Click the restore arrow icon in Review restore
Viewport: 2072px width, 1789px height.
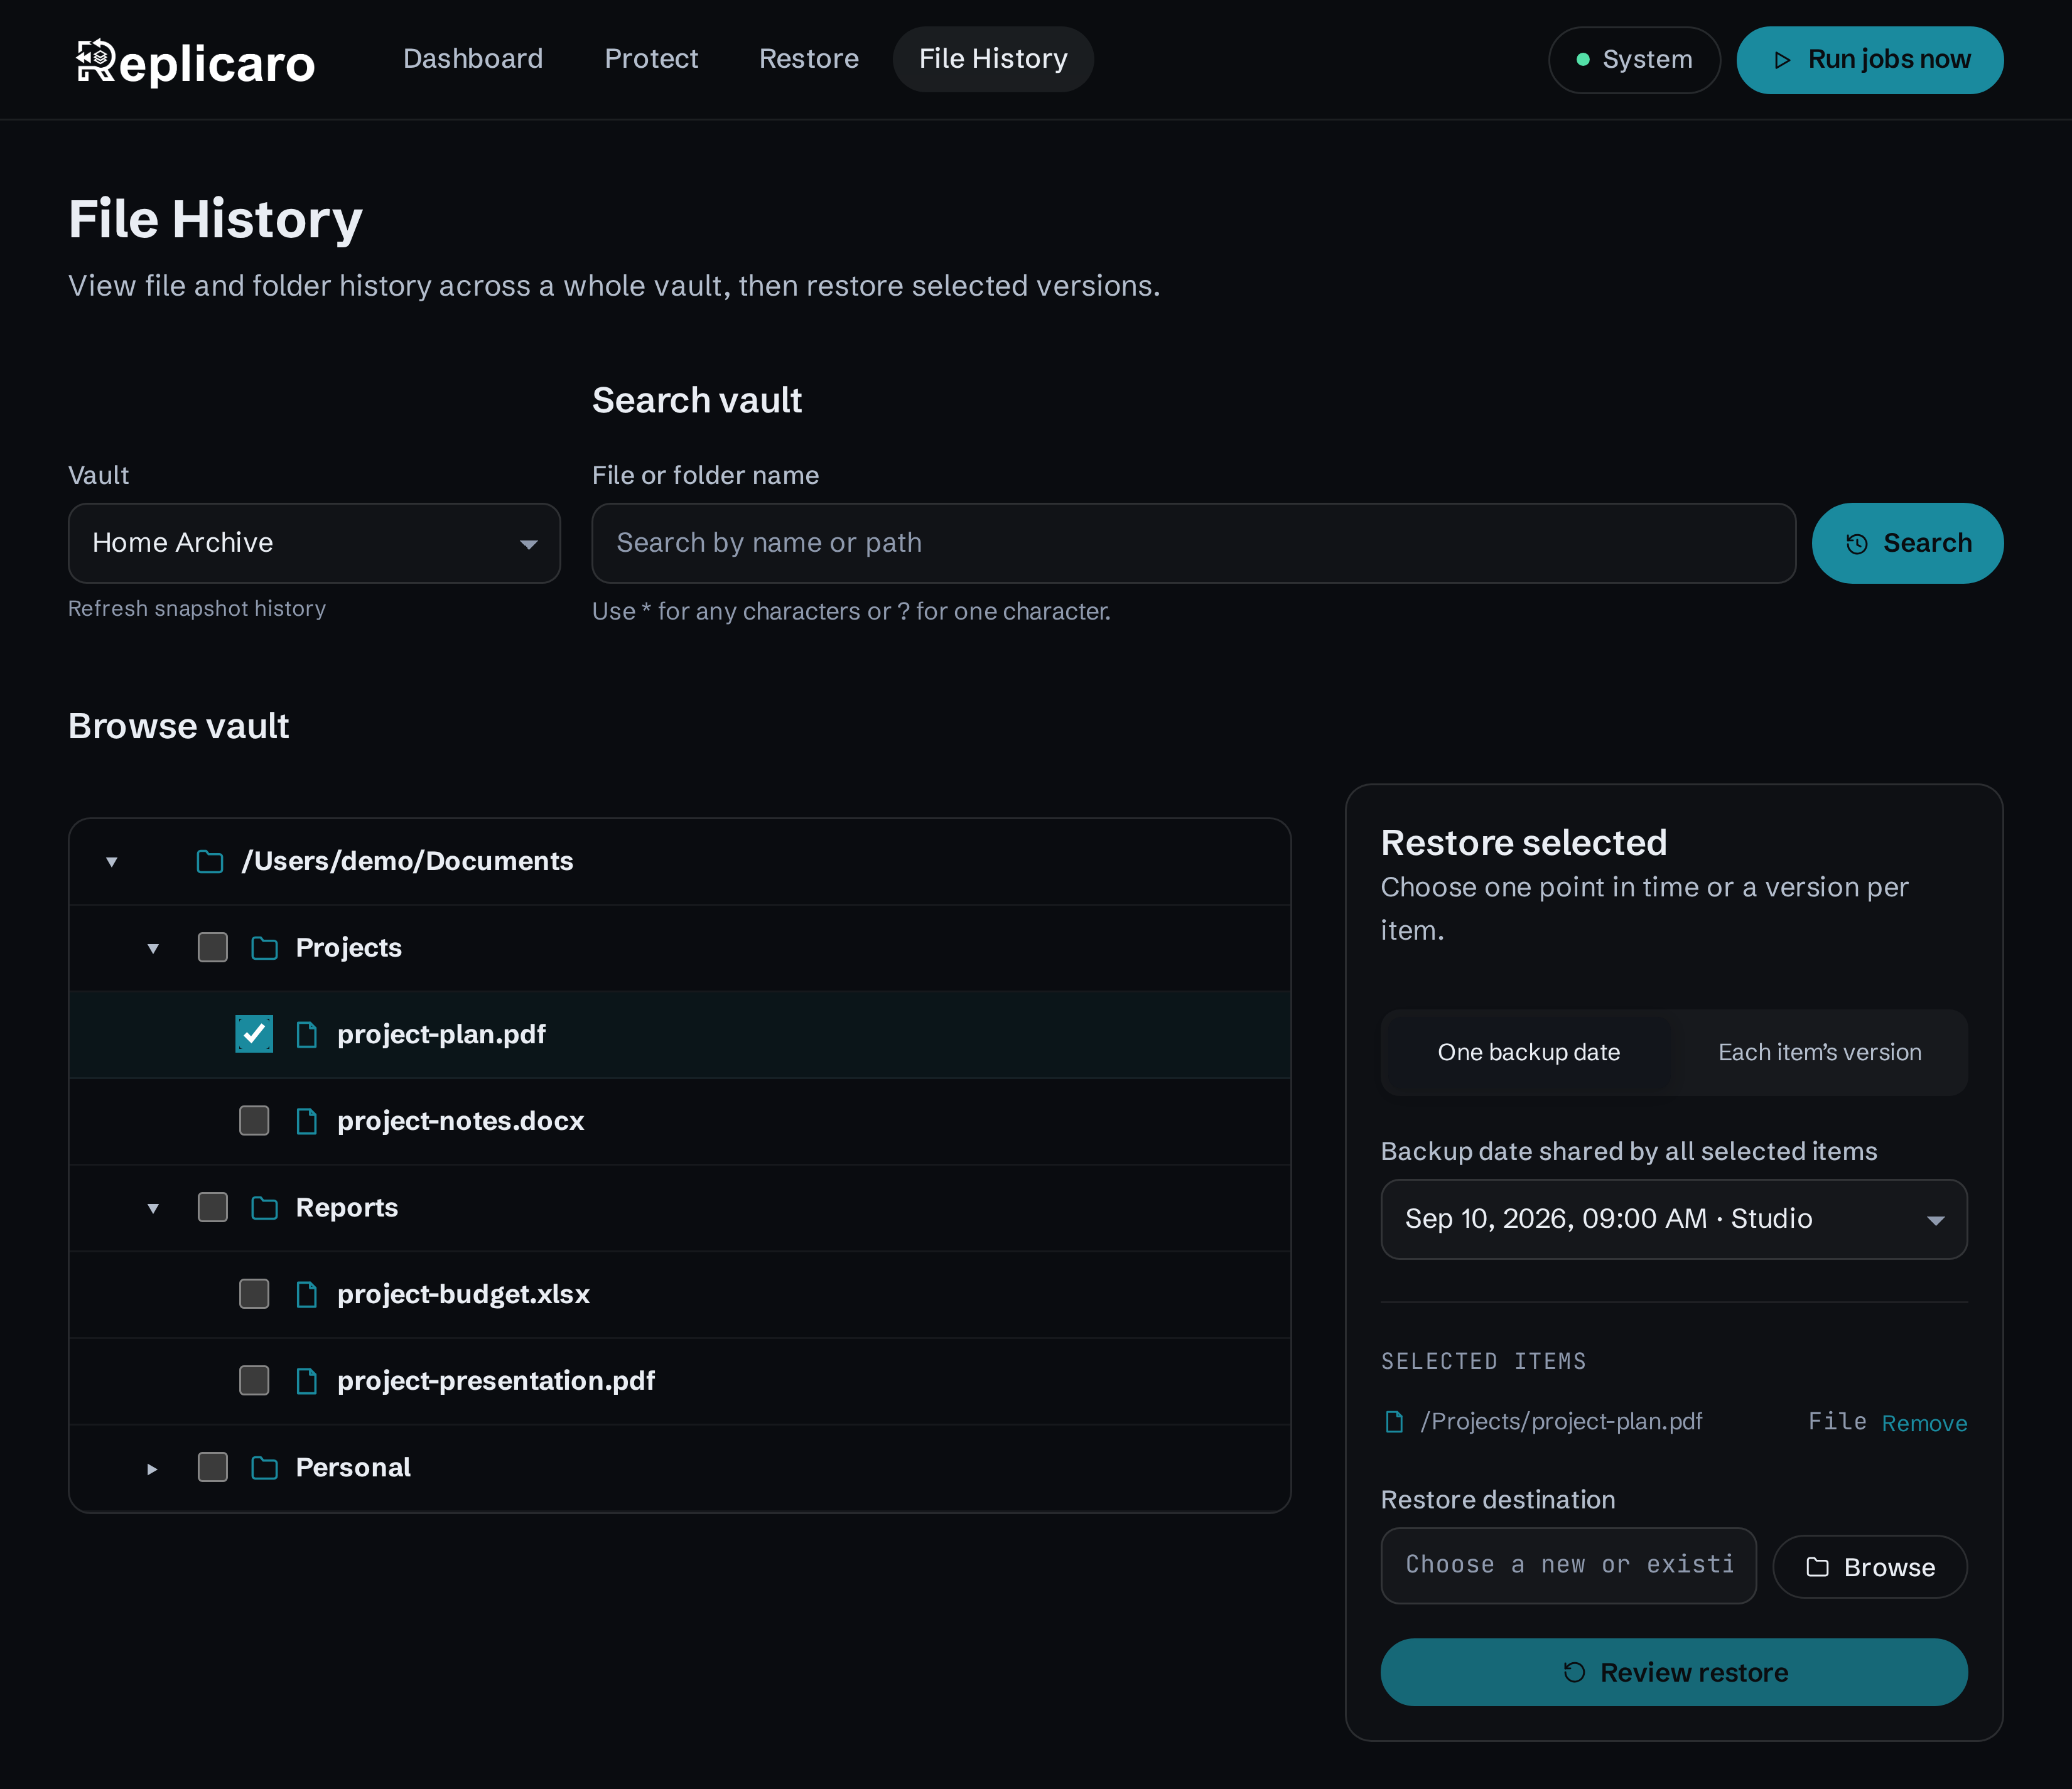pos(1574,1672)
